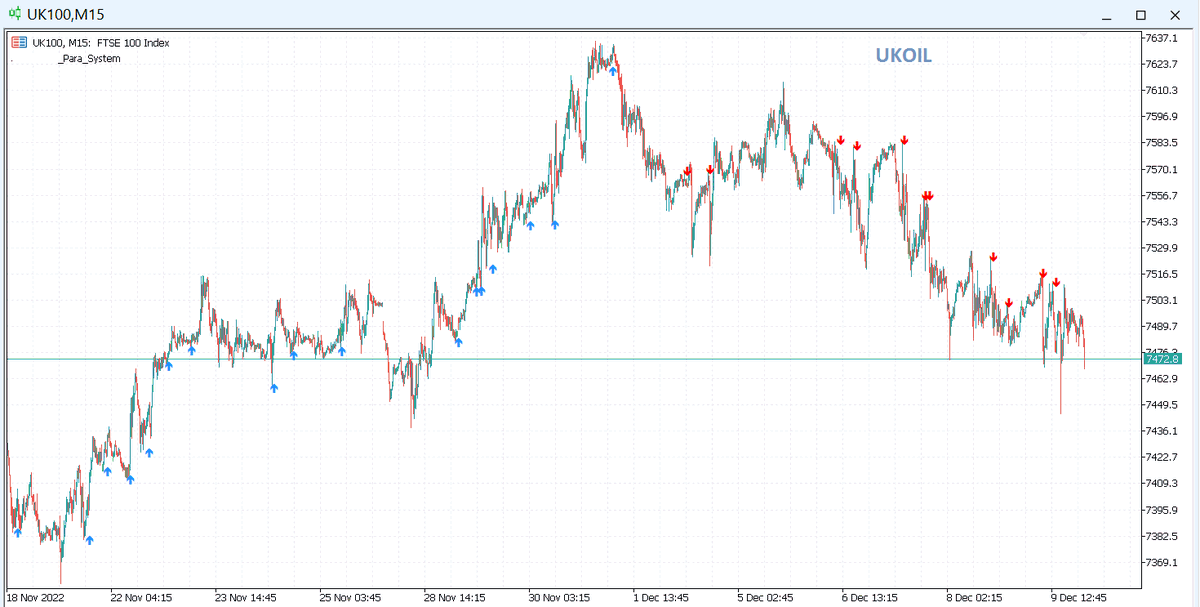Click price scale value 7409.3

(x=1163, y=484)
